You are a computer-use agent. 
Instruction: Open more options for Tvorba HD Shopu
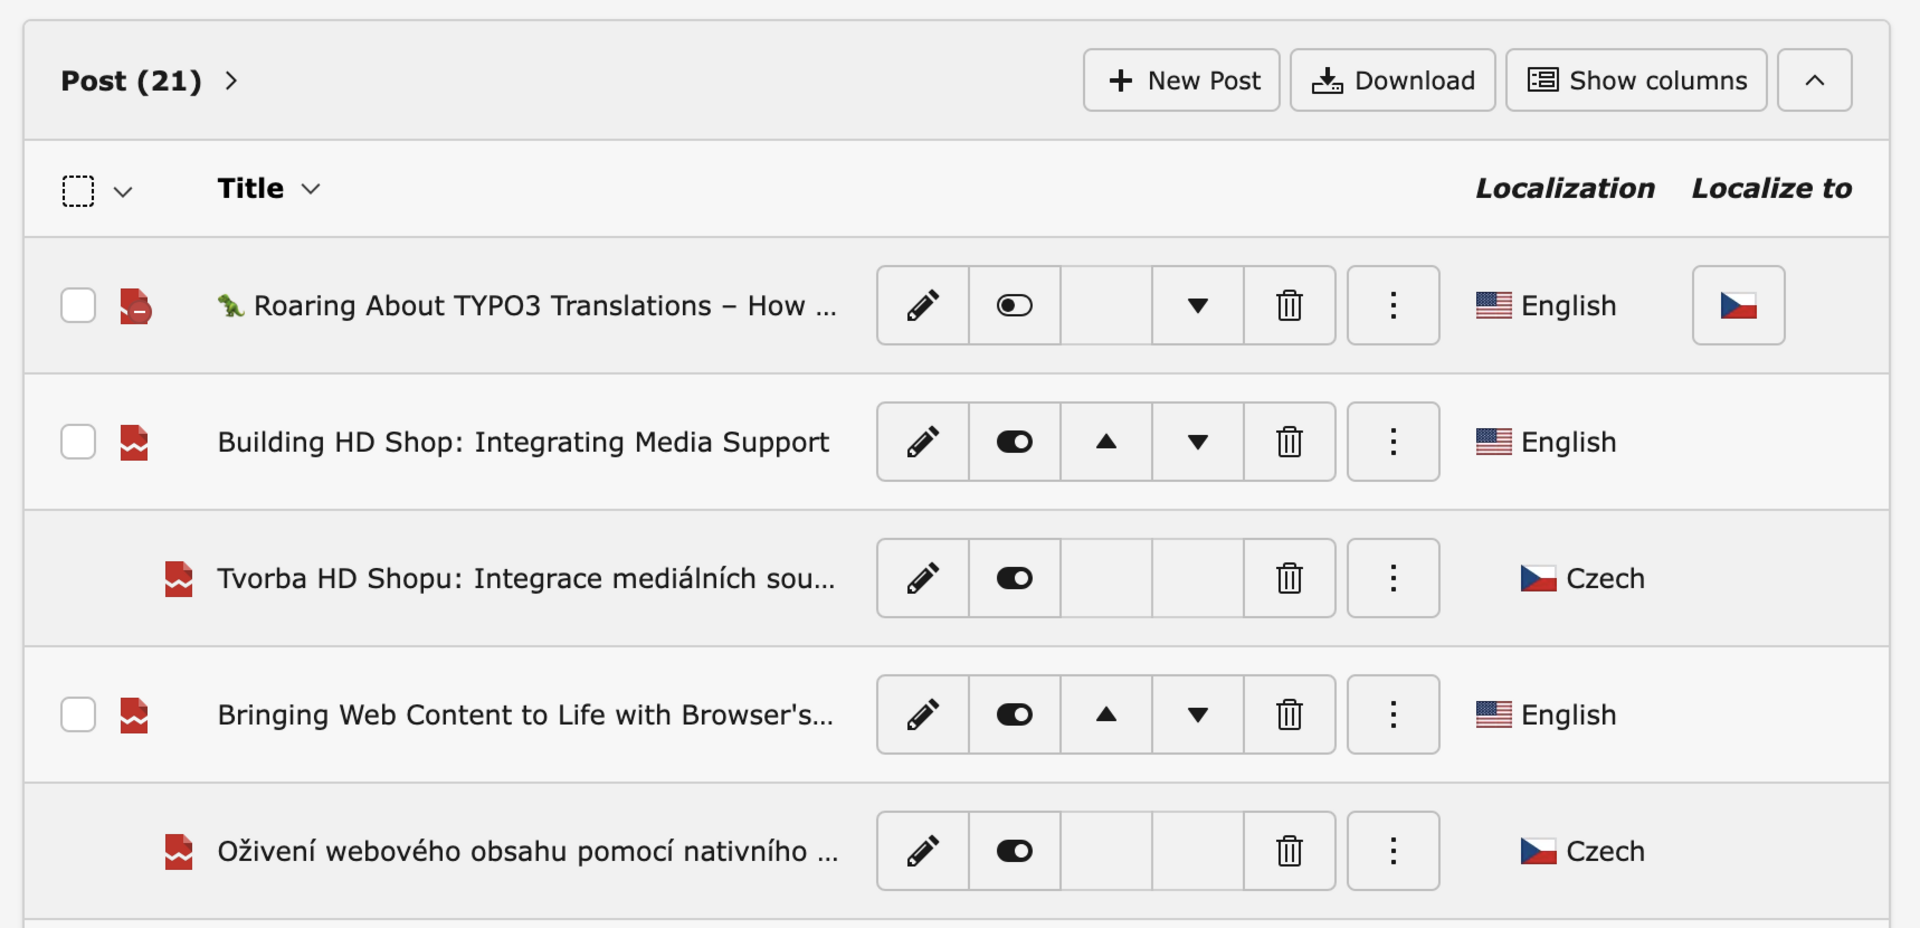coord(1392,578)
